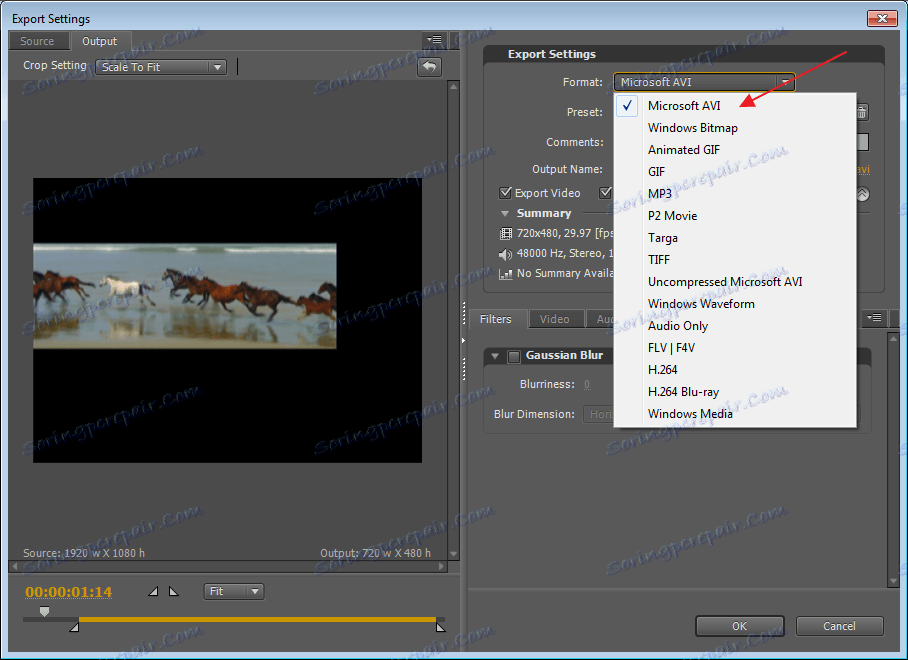This screenshot has height=660, width=908.
Task: Open the Scale To Fit crop dropdown
Action: pyautogui.click(x=162, y=67)
